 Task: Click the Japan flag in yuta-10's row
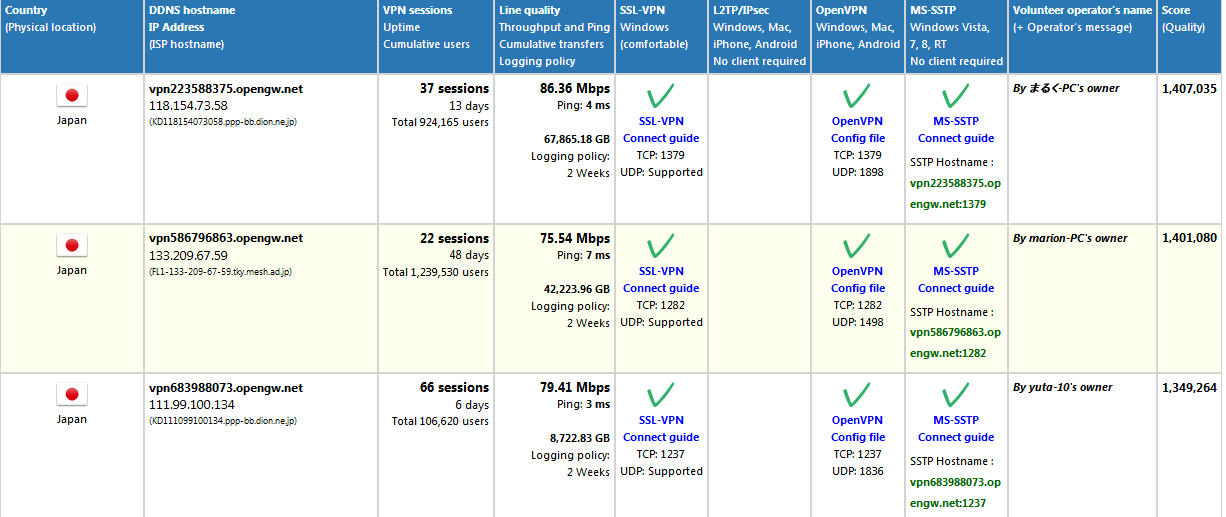tap(71, 395)
